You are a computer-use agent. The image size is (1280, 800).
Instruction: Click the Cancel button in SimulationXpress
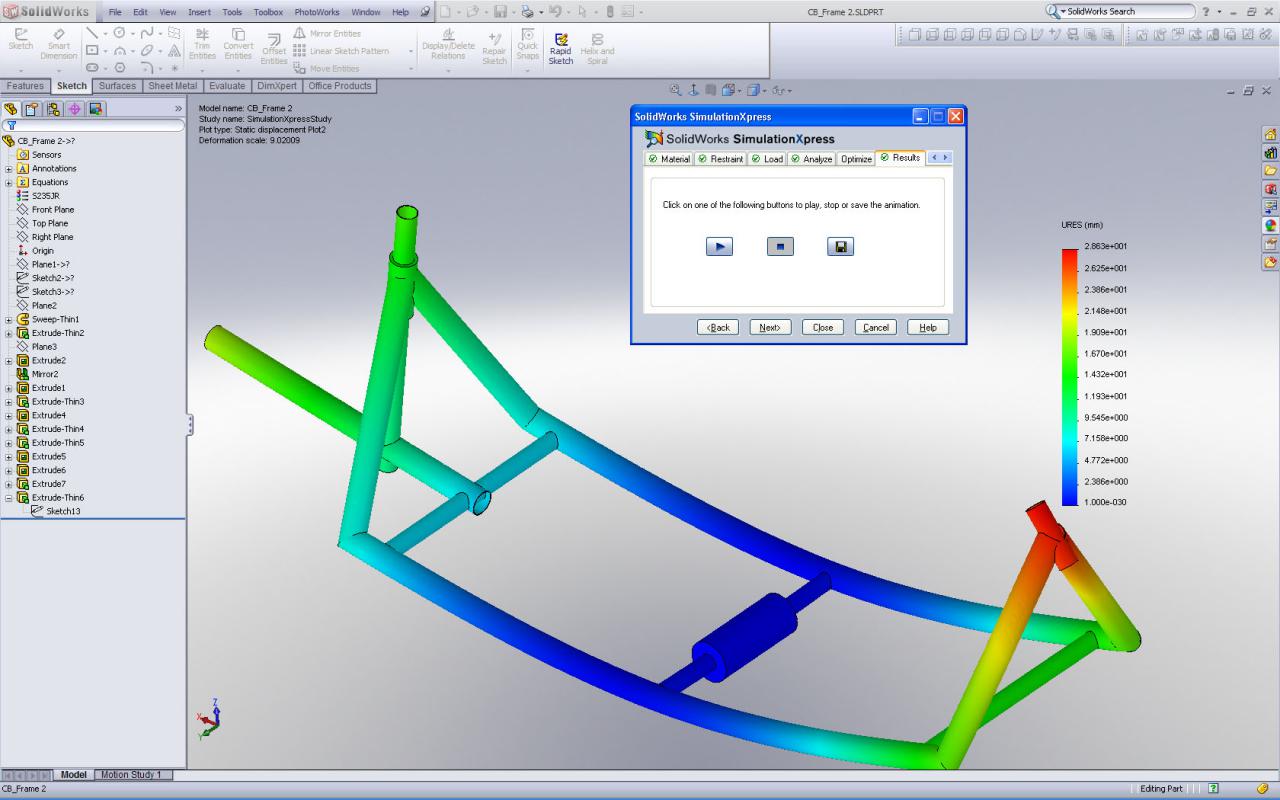tap(876, 327)
